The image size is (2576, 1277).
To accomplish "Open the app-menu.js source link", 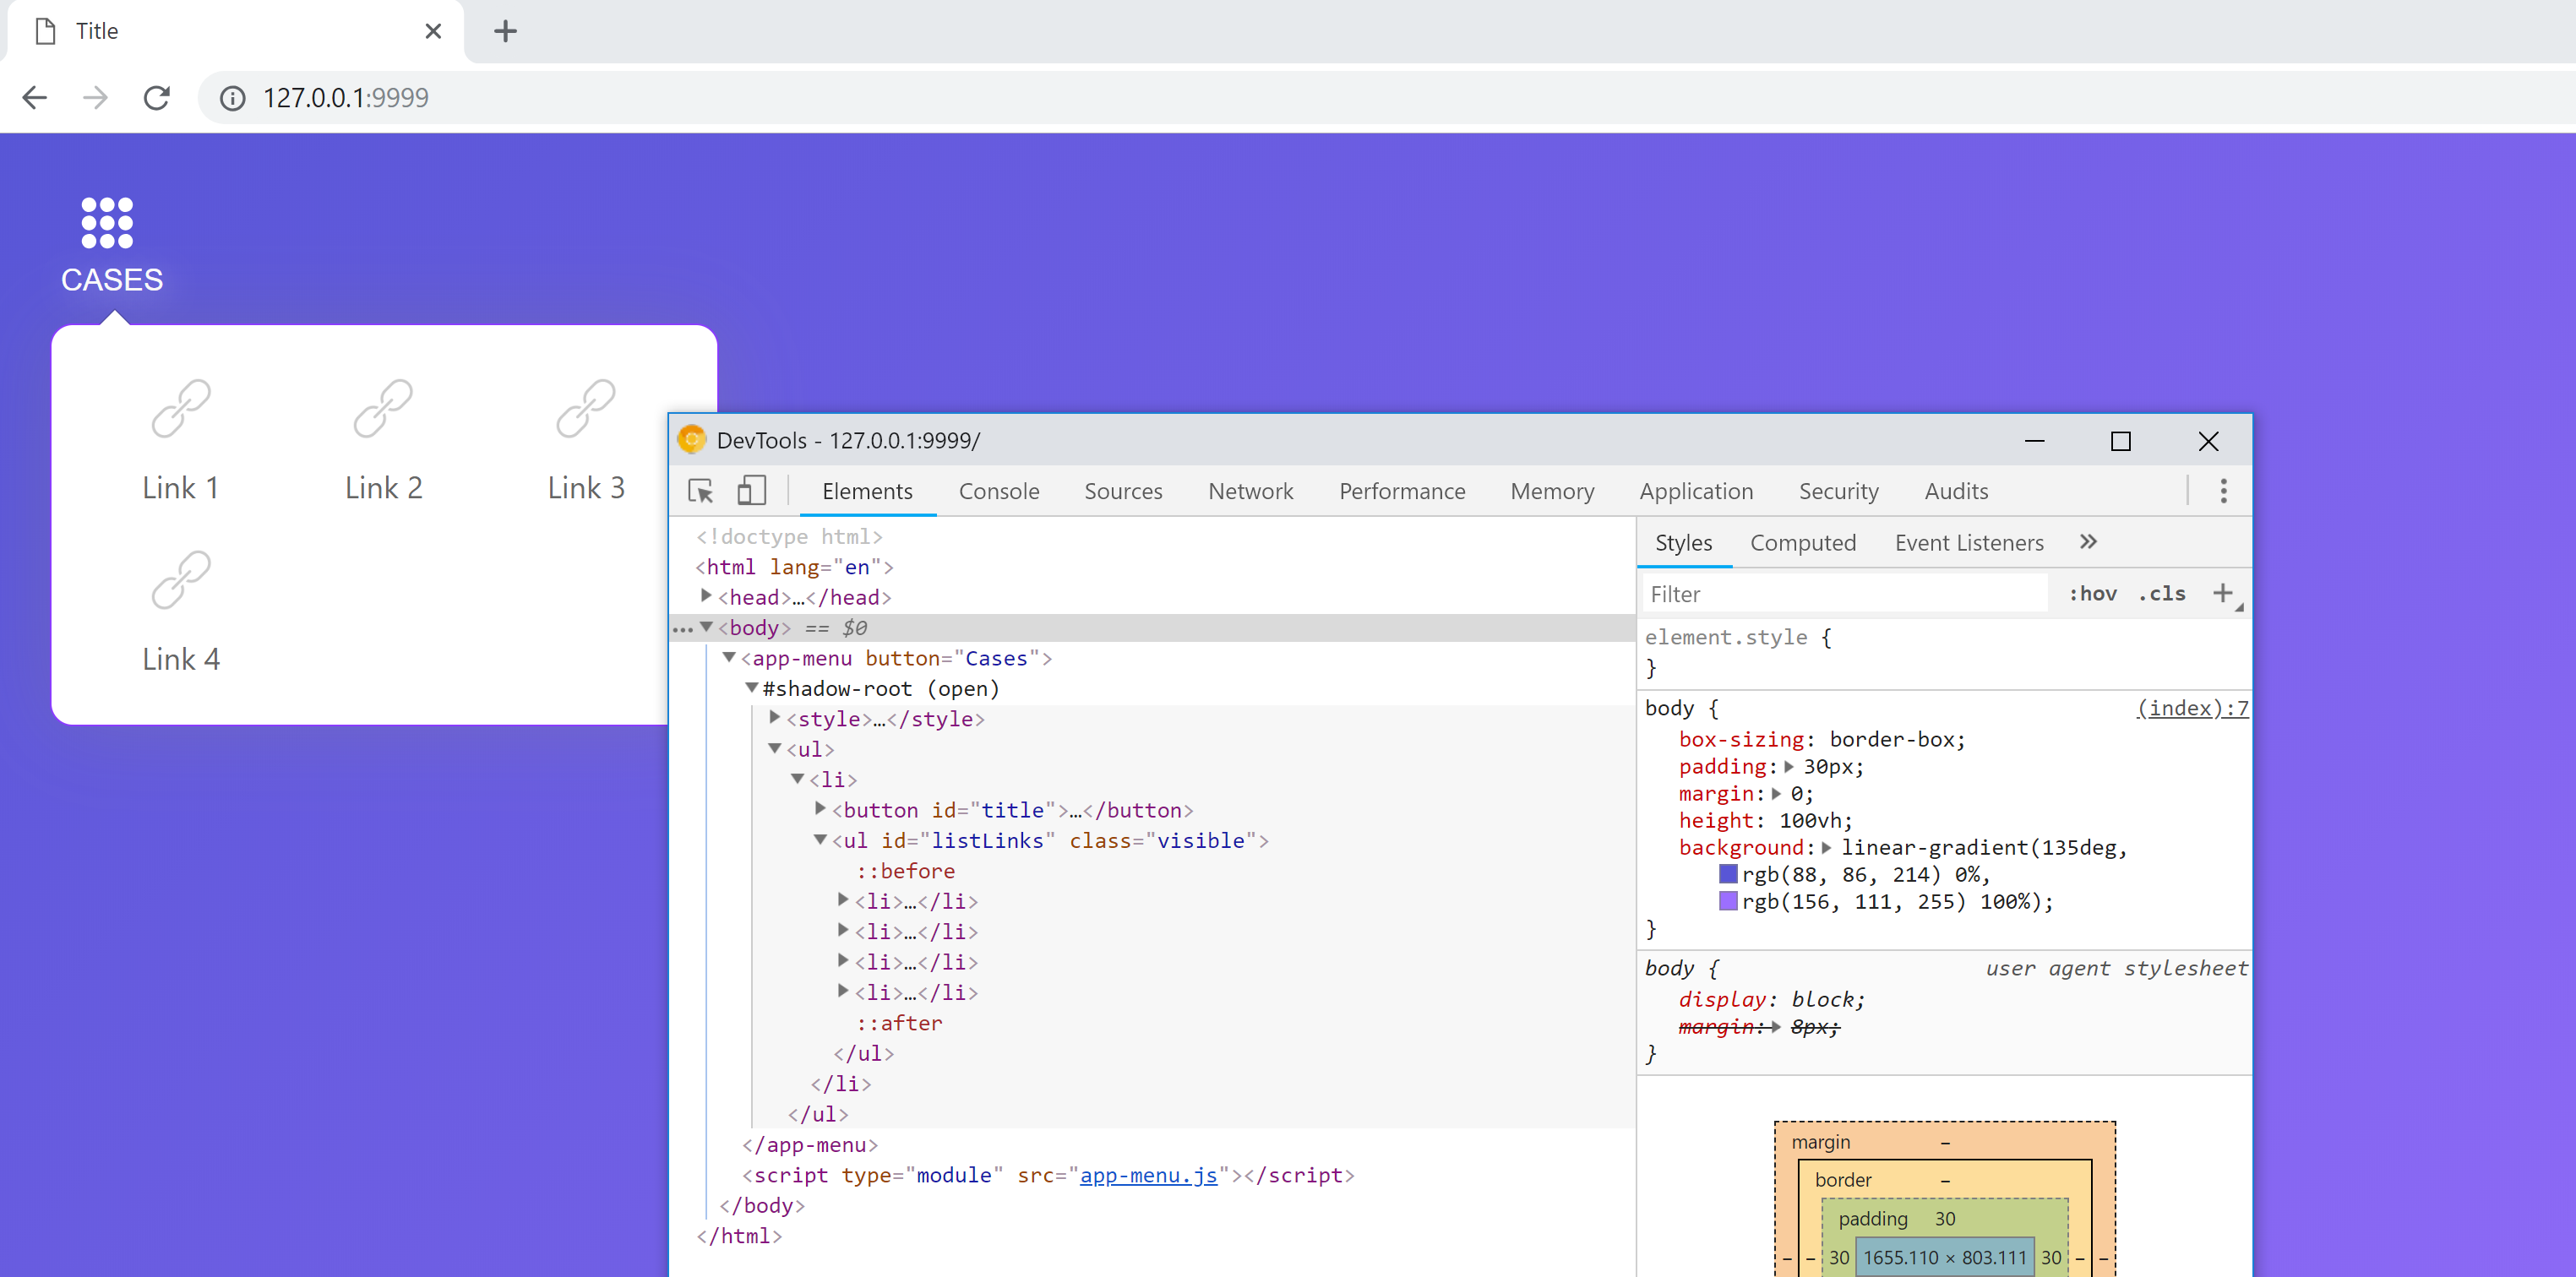I will (x=1148, y=1175).
